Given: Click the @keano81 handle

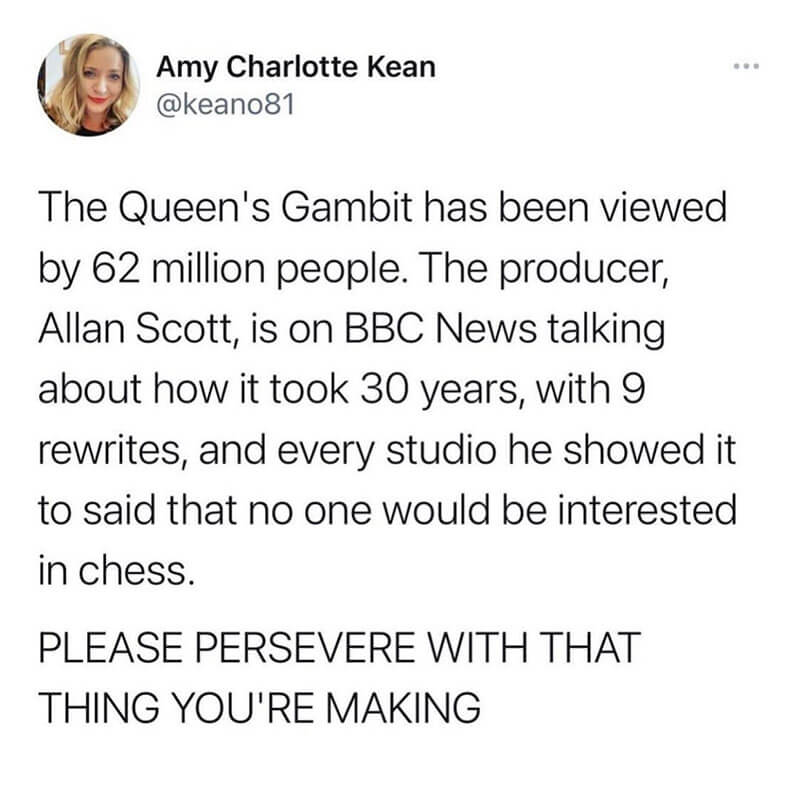Looking at the screenshot, I should point(226,105).
